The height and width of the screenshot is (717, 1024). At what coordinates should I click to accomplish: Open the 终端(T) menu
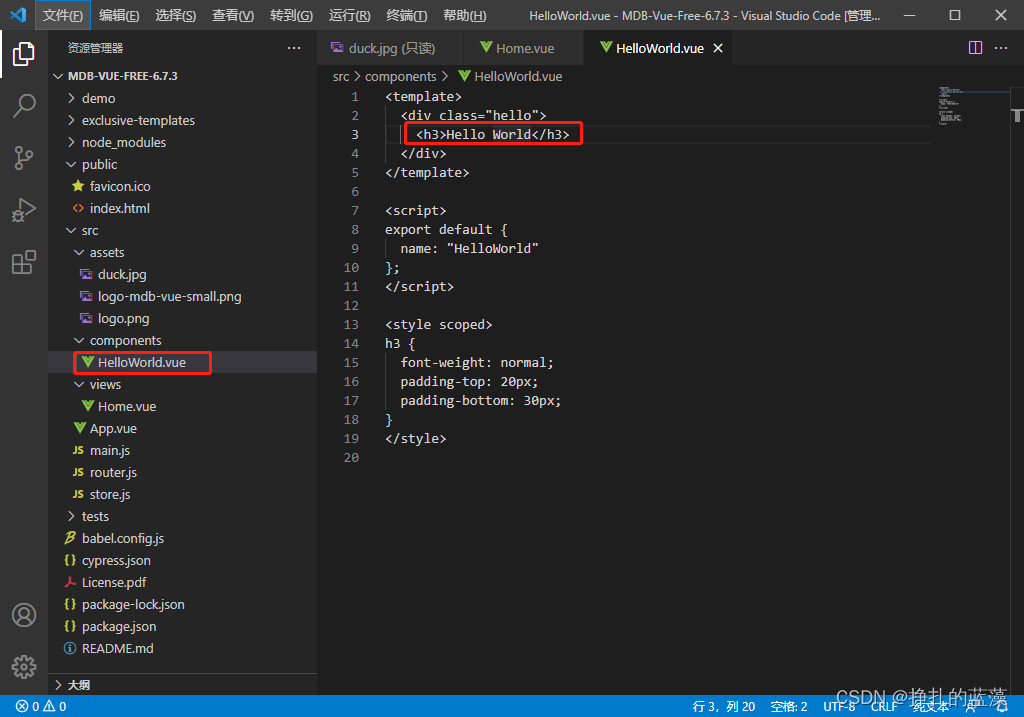point(407,15)
